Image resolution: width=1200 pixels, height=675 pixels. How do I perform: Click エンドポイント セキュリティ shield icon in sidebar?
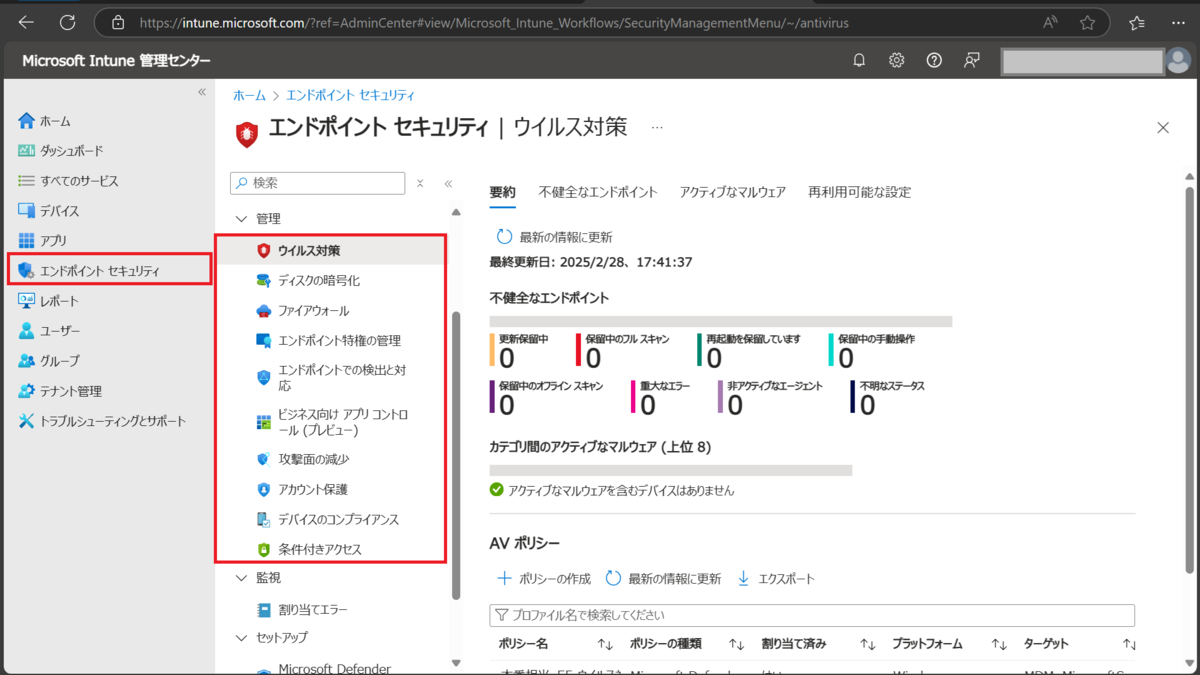pos(26,271)
